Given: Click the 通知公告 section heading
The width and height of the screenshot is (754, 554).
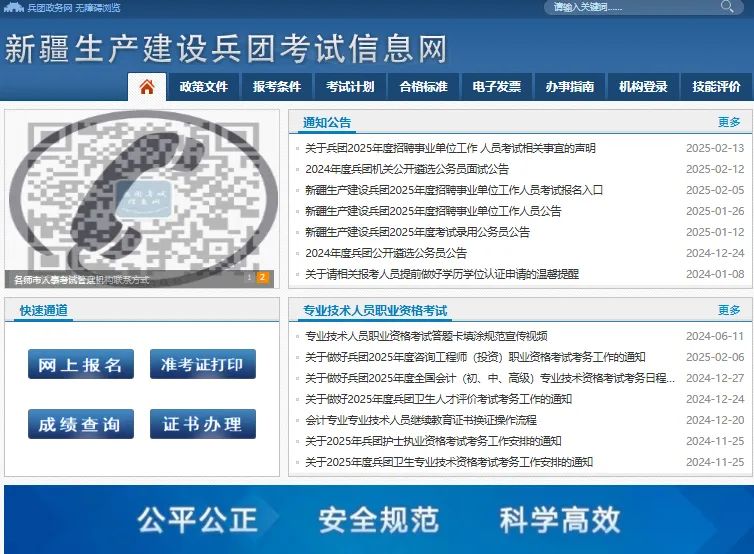Looking at the screenshot, I should pos(327,123).
